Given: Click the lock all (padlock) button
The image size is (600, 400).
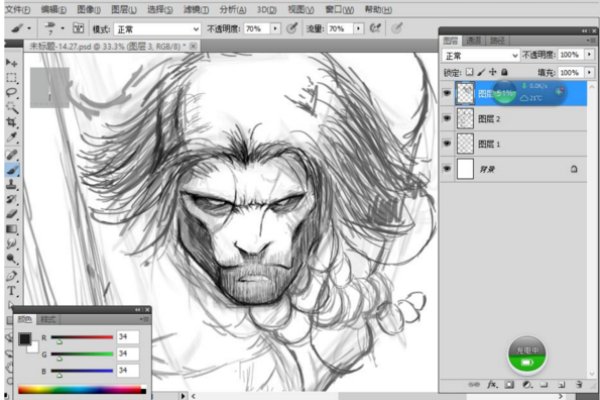Looking at the screenshot, I should (504, 73).
